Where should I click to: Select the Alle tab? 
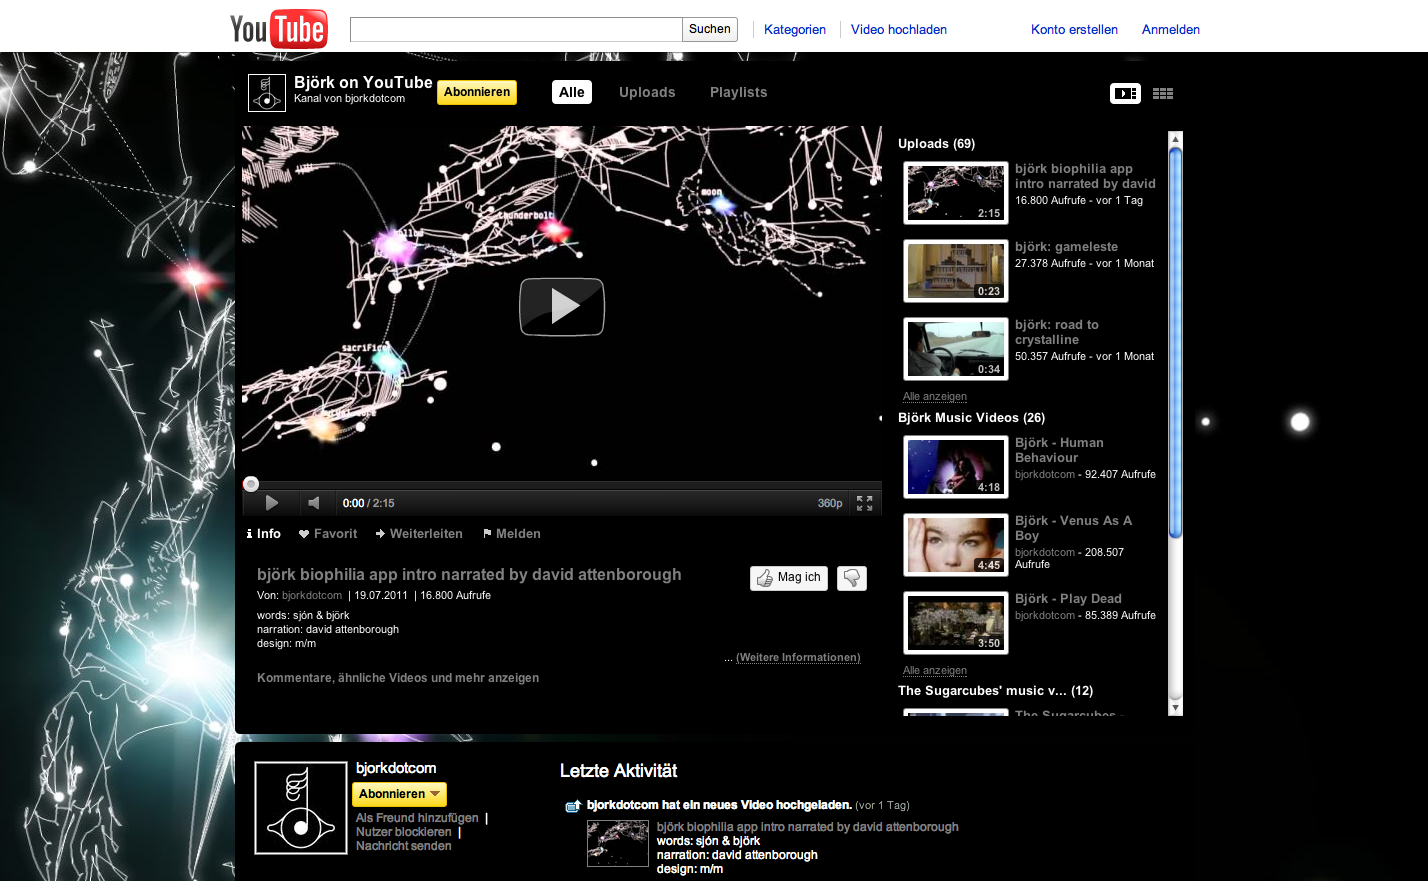[572, 92]
